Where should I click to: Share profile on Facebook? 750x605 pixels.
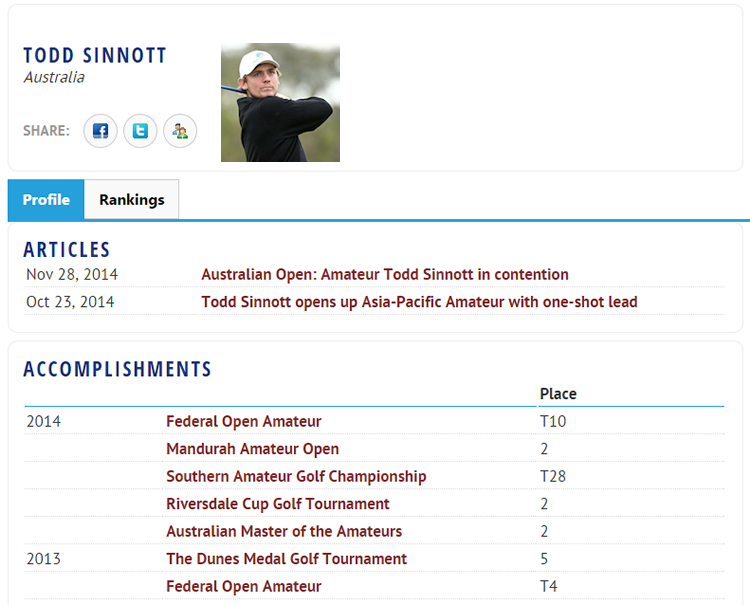click(100, 131)
